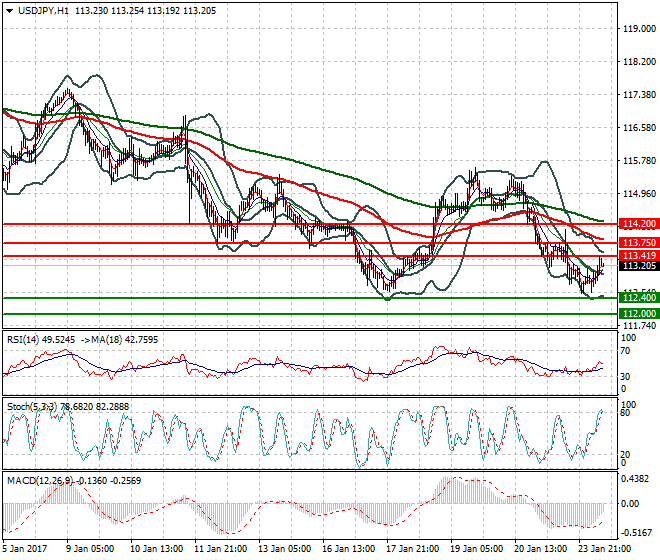Select the red 113.750 resistance price tag
Screen dimensions: 660x560
coord(638,243)
